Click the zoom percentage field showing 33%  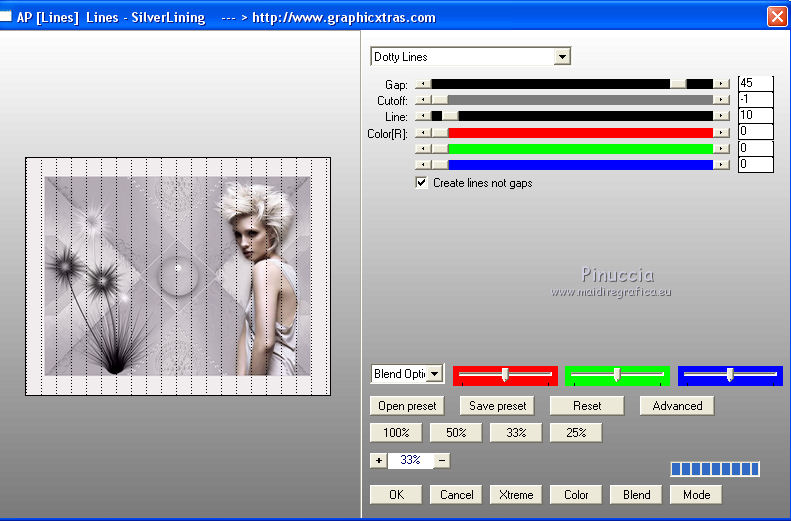410,460
